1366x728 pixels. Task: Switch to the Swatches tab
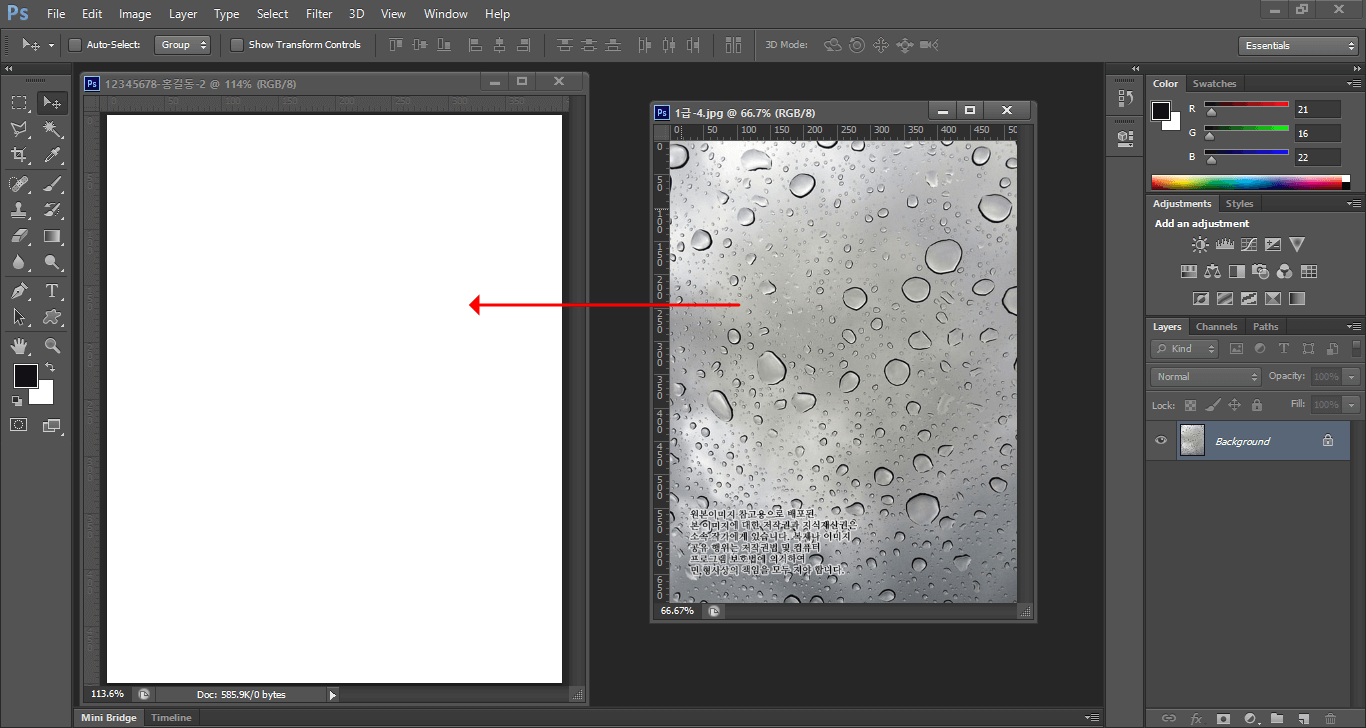[x=1214, y=84]
